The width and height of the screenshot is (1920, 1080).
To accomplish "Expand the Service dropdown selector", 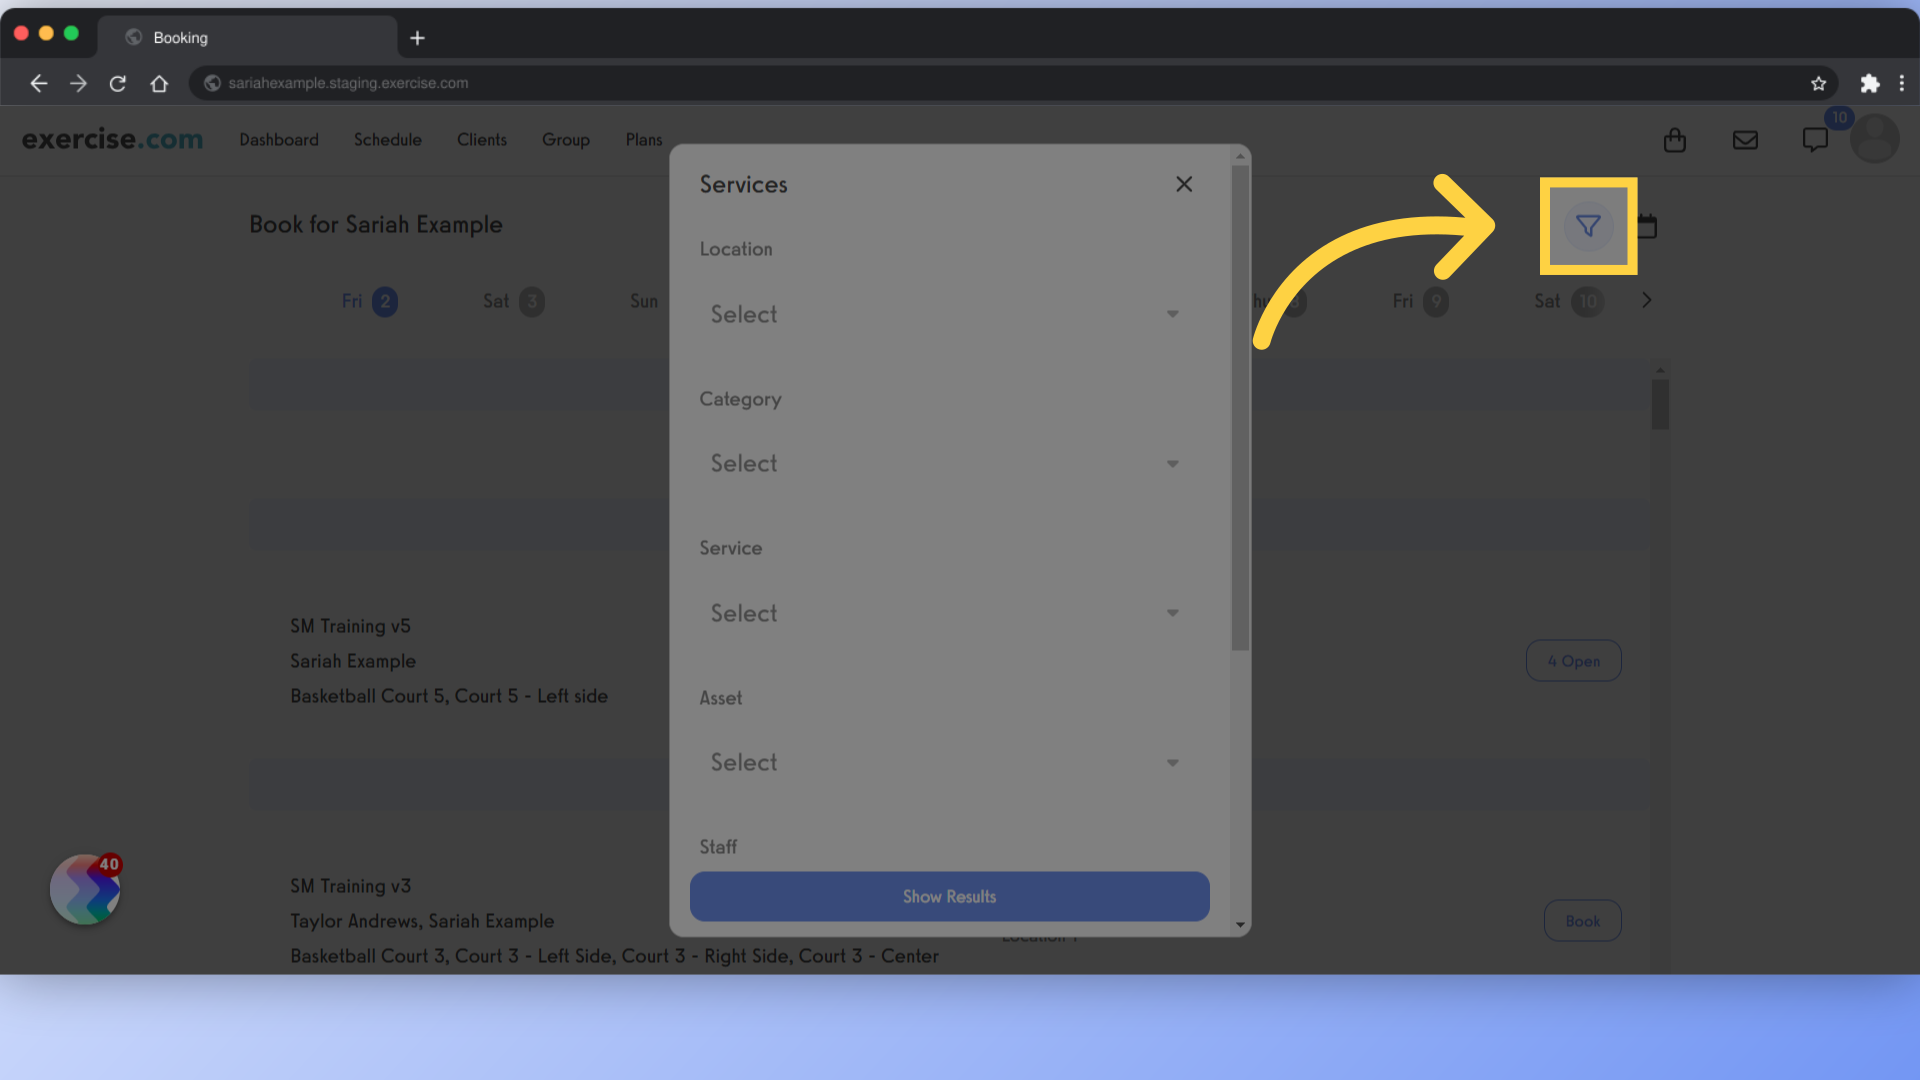I will pyautogui.click(x=944, y=612).
